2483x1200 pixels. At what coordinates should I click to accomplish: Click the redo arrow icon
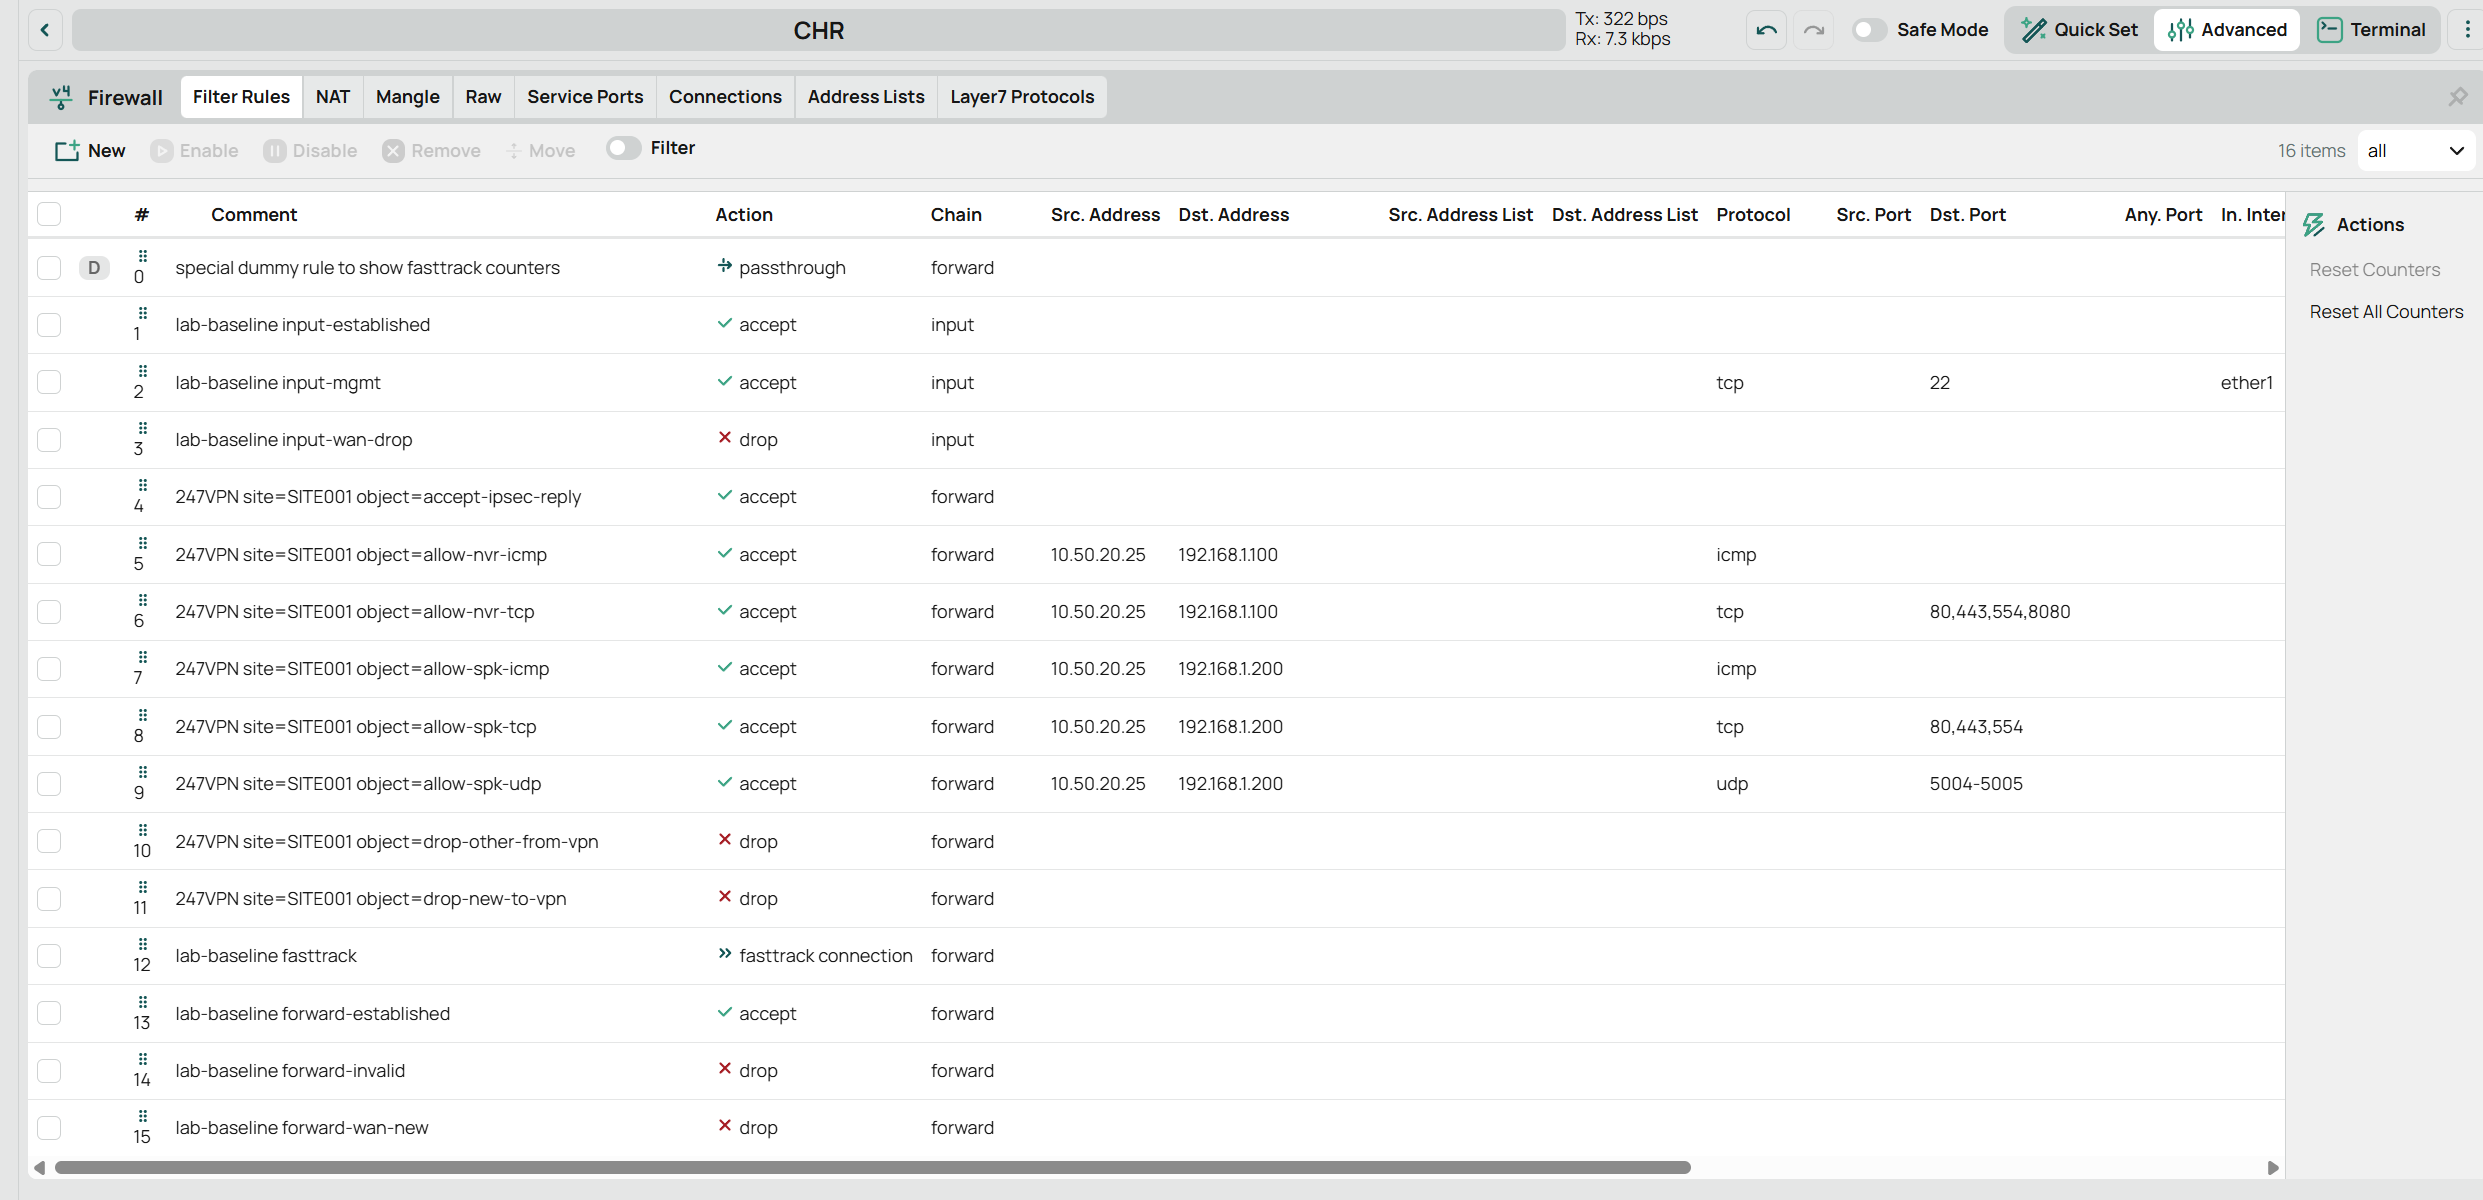point(1814,30)
